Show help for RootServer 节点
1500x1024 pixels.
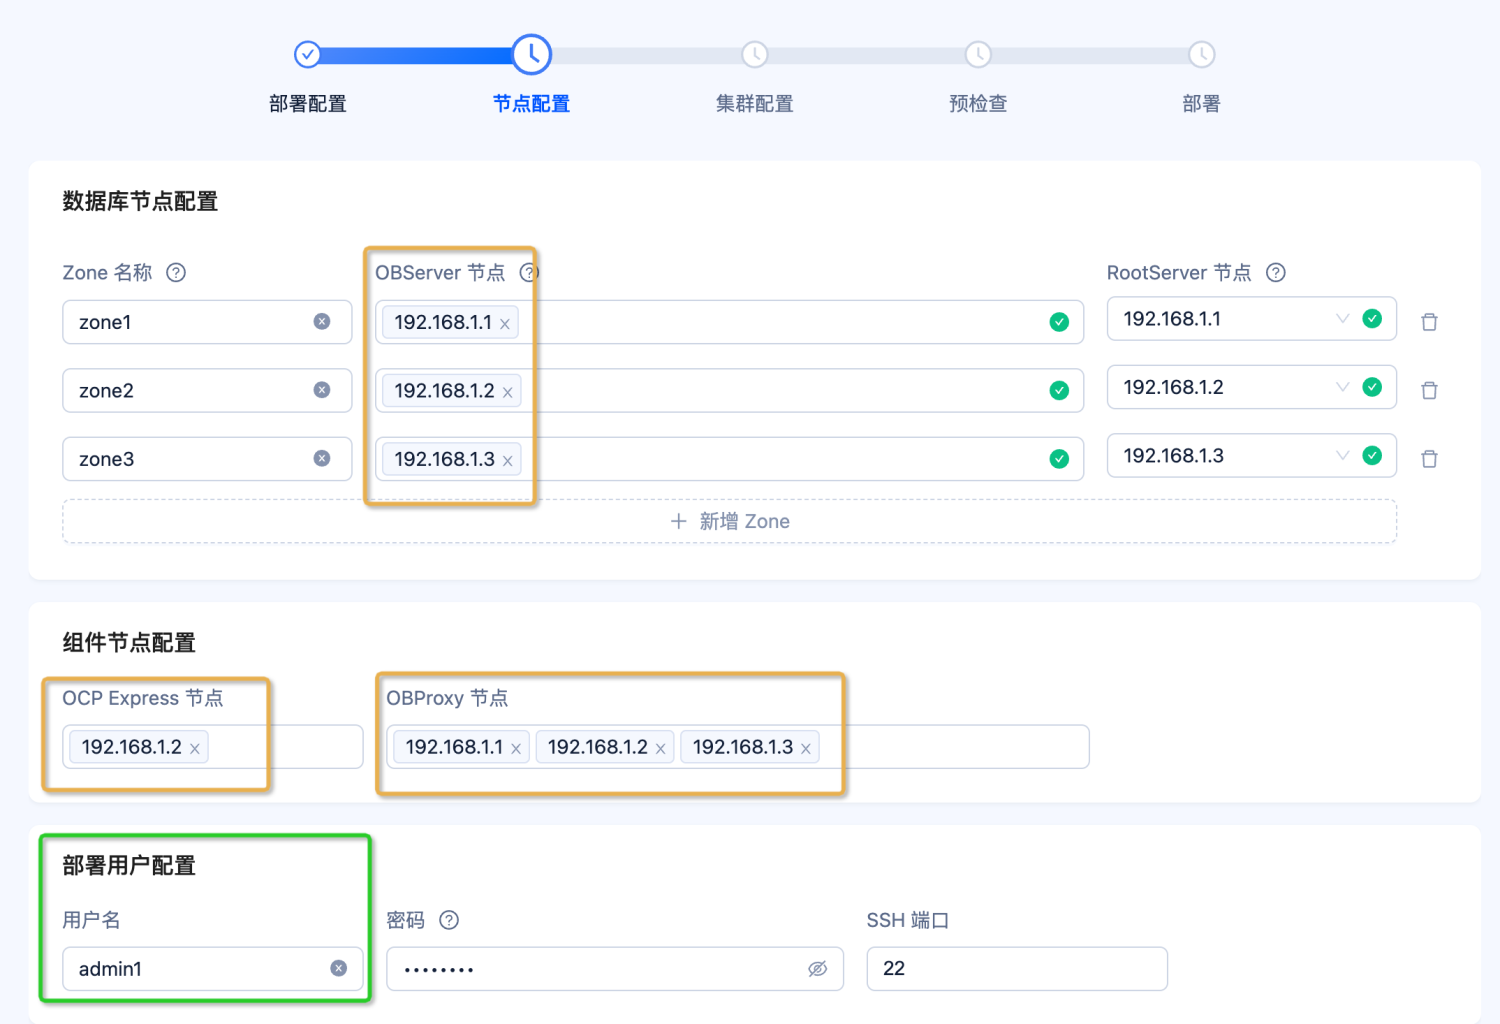coord(1276,273)
